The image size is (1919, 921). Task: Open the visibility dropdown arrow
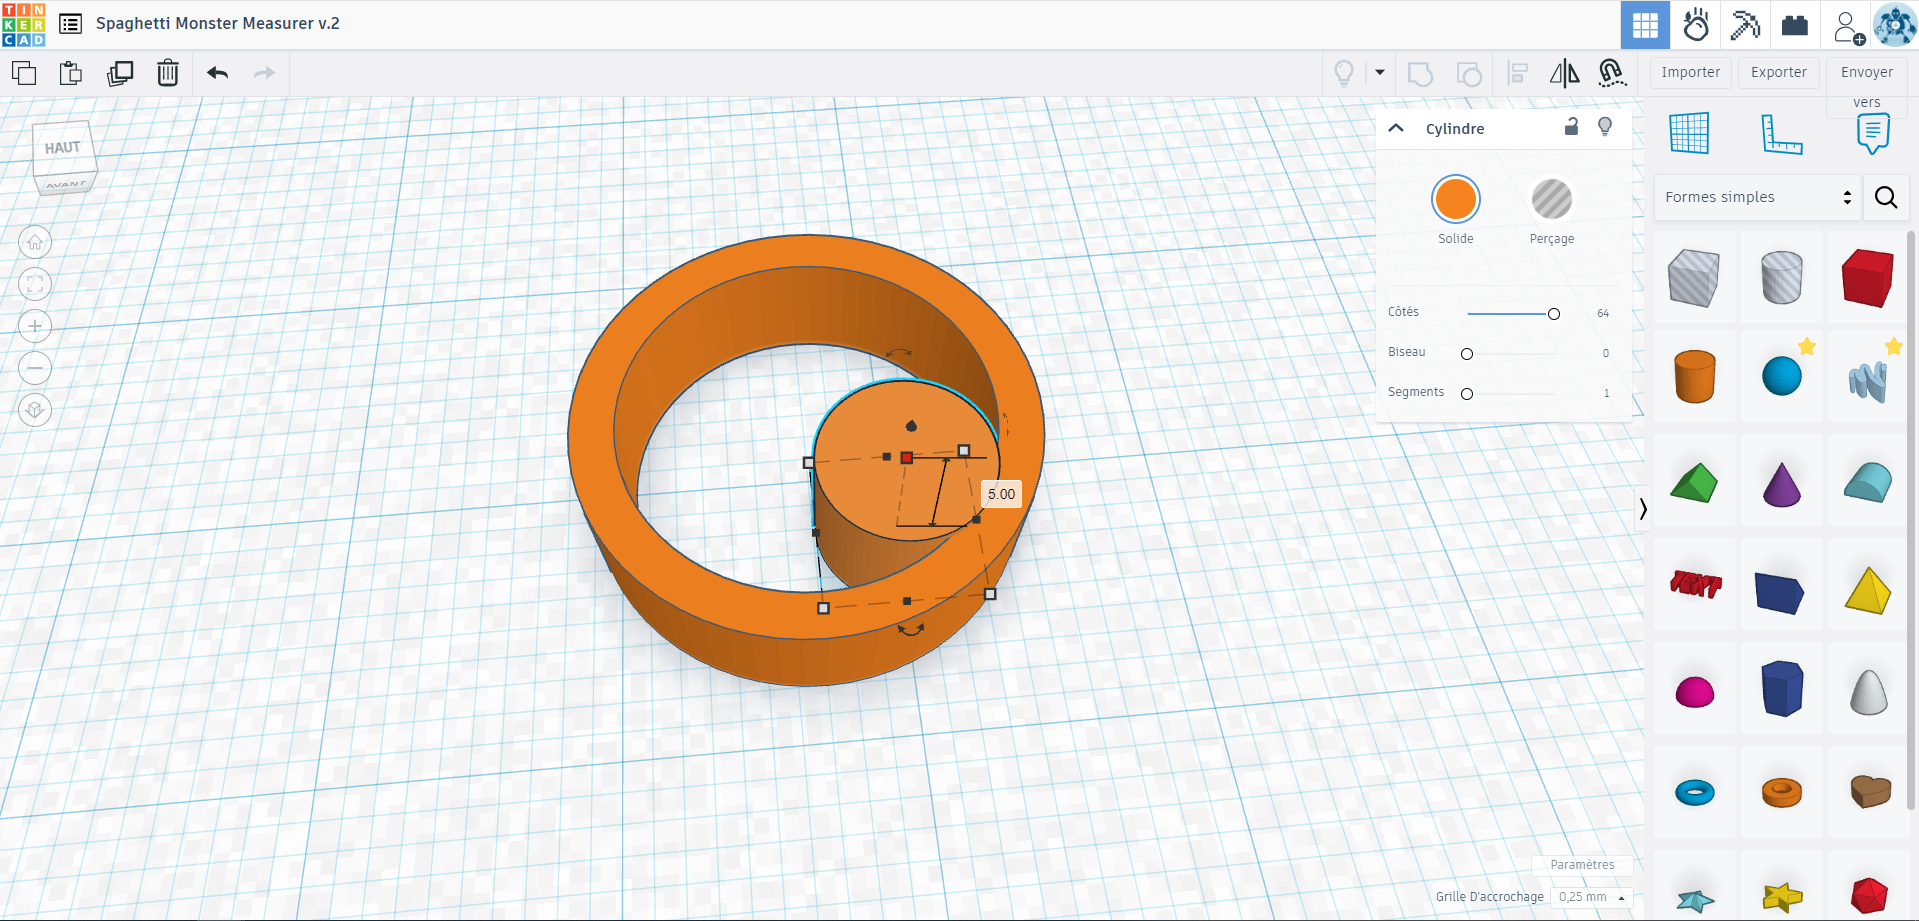(1380, 72)
